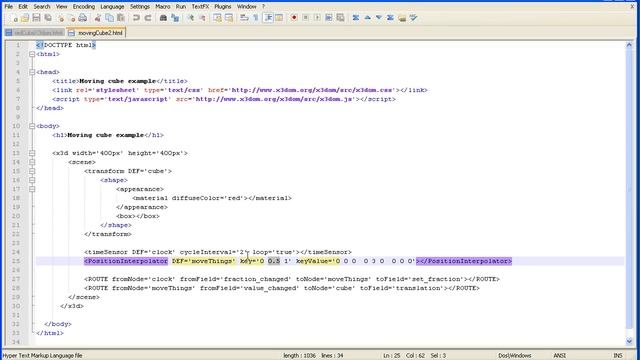This screenshot has height=360, width=640.
Task: Save the current file with floppy icon
Action: (x=37, y=18)
